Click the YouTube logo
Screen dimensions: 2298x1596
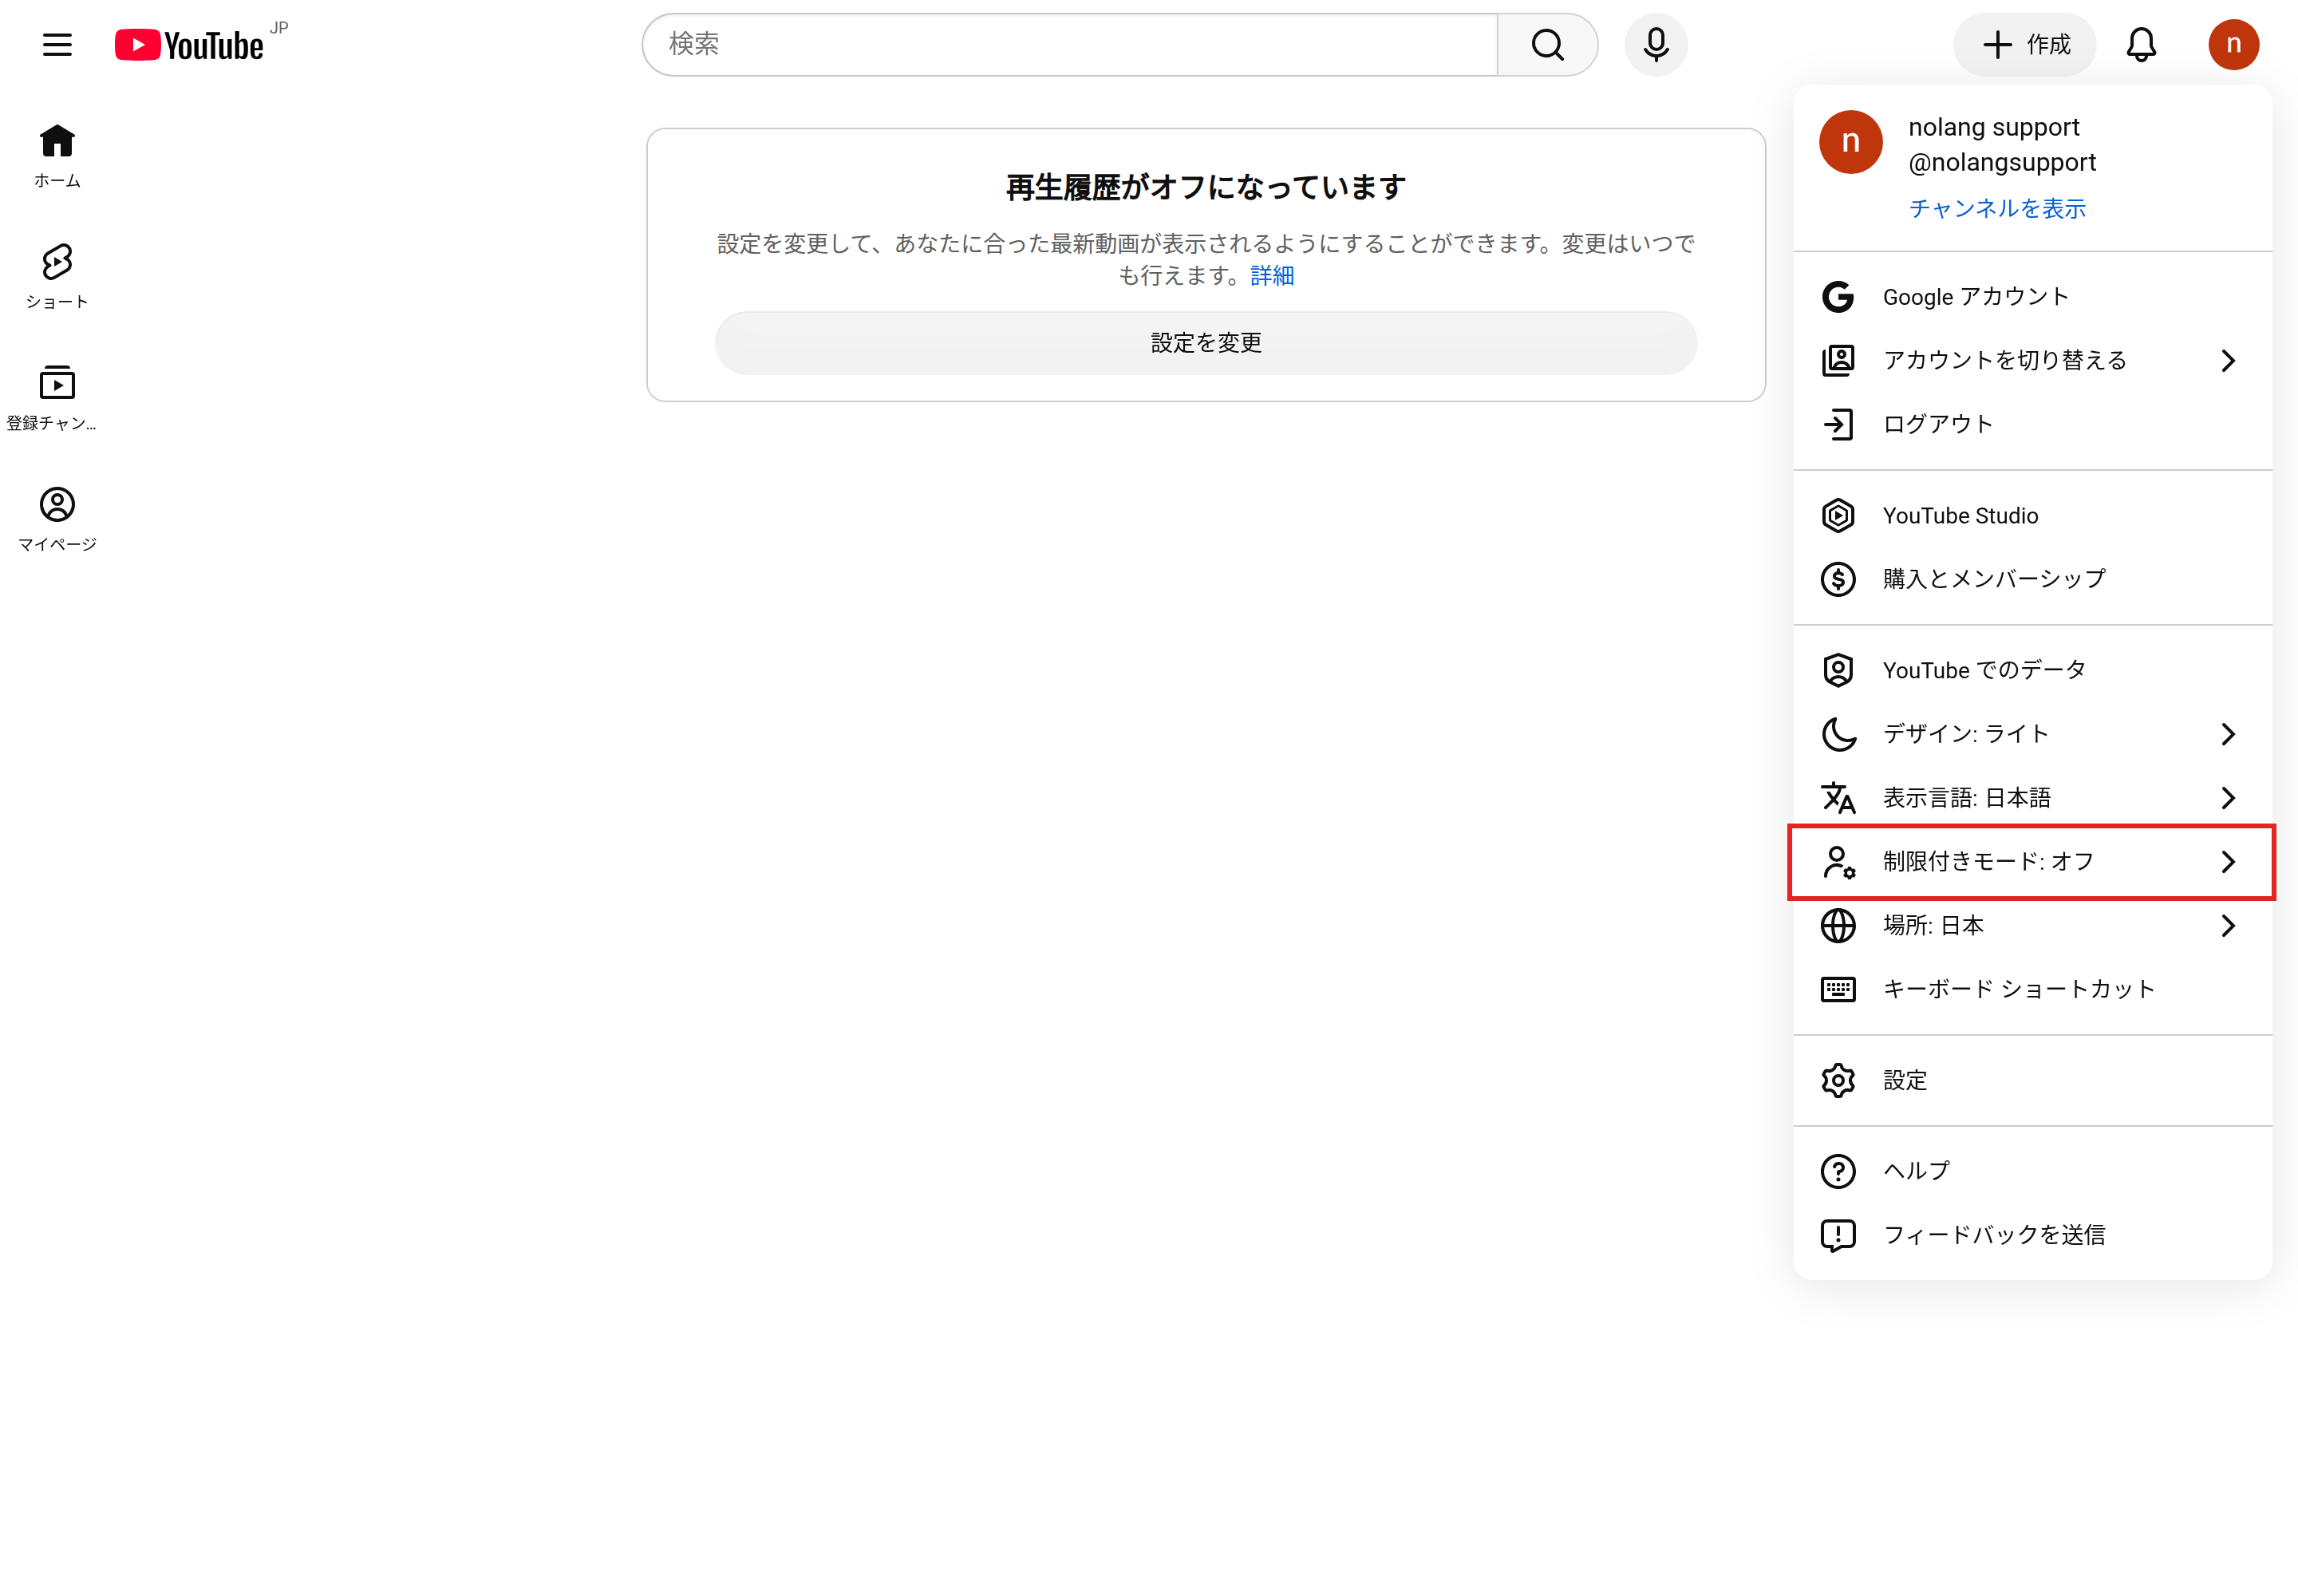click(x=189, y=45)
